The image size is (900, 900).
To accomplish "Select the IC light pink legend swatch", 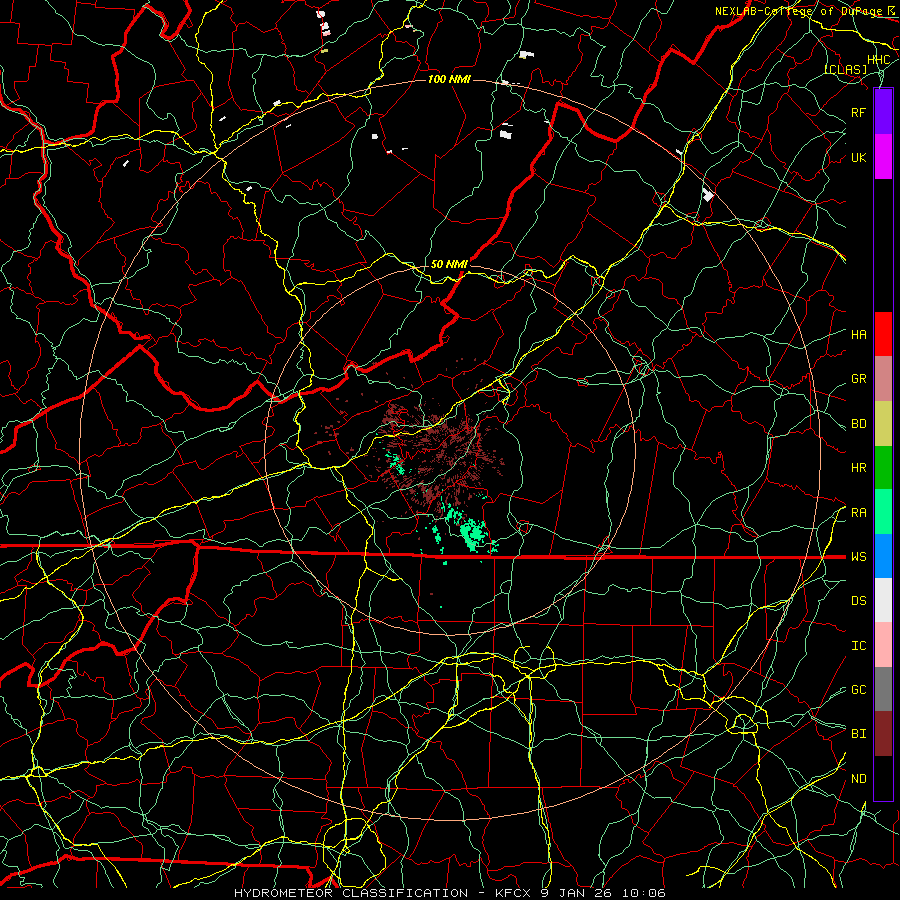I will 883,645.
